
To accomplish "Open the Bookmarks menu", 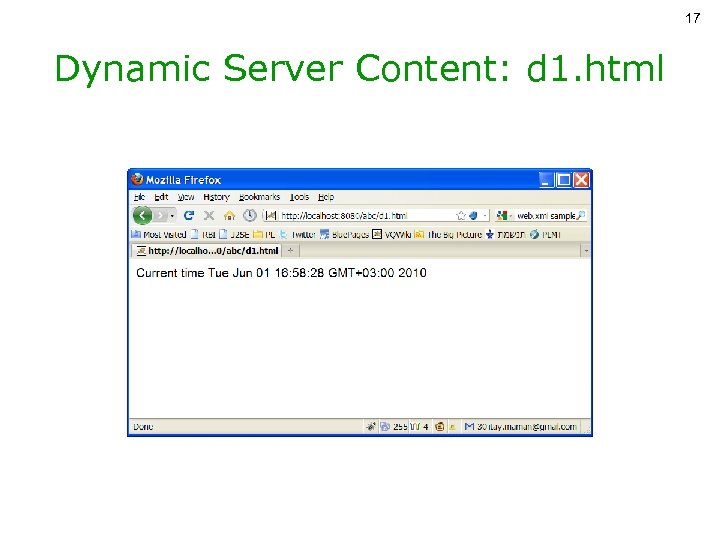I will (x=259, y=197).
